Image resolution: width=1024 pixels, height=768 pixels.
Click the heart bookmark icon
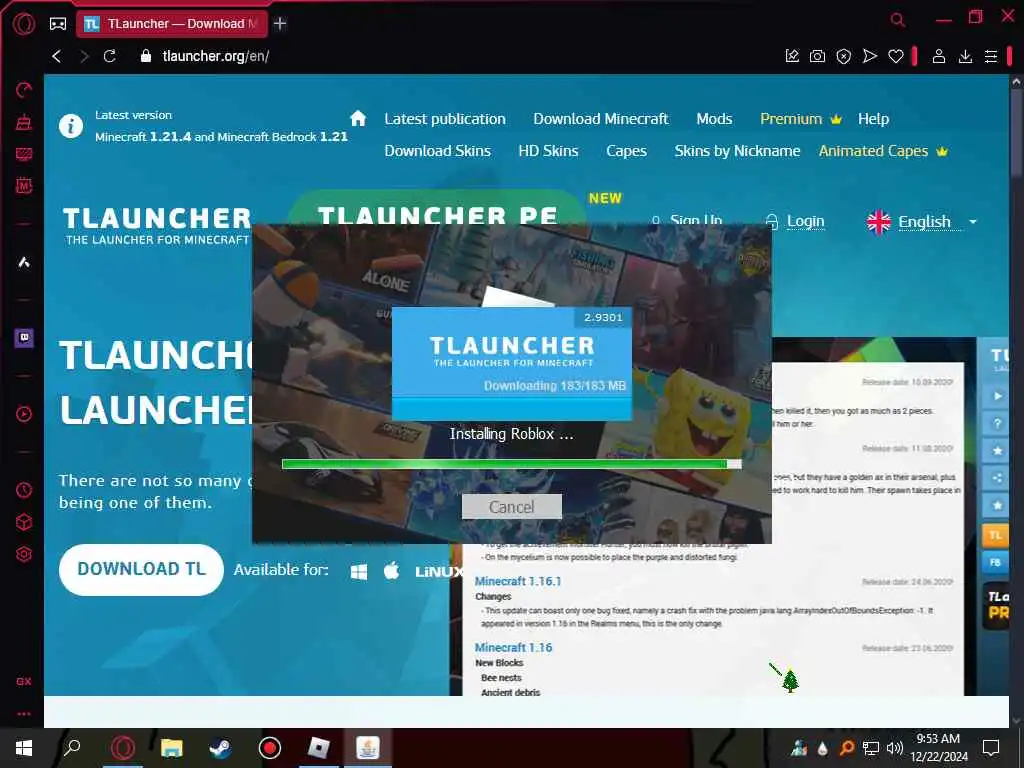895,56
